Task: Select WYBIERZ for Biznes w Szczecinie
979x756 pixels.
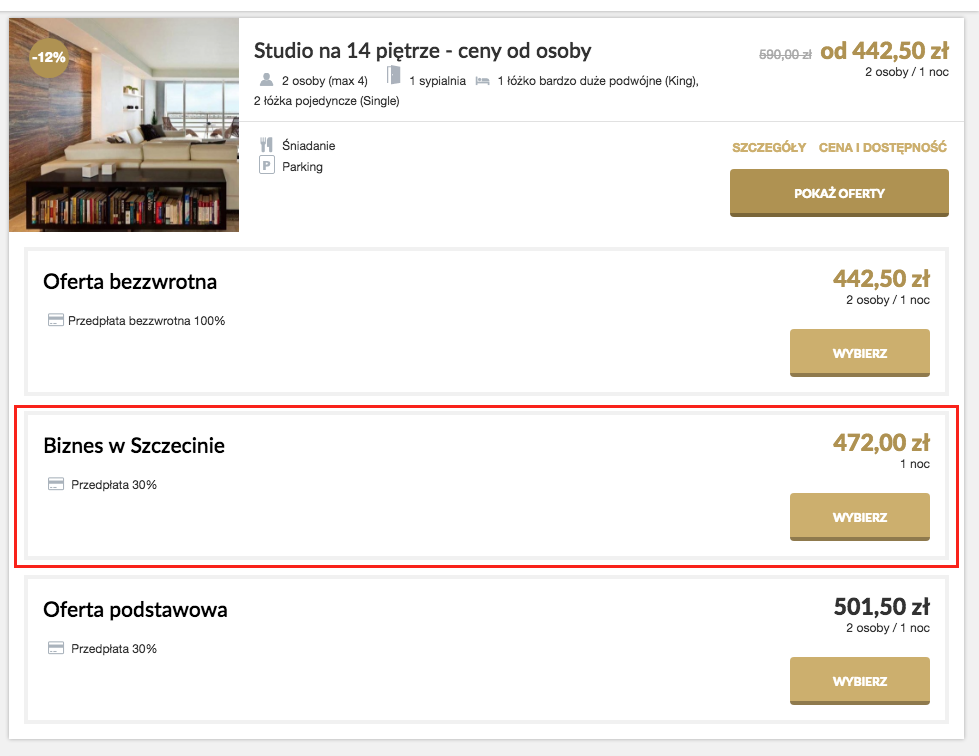Action: [860, 517]
